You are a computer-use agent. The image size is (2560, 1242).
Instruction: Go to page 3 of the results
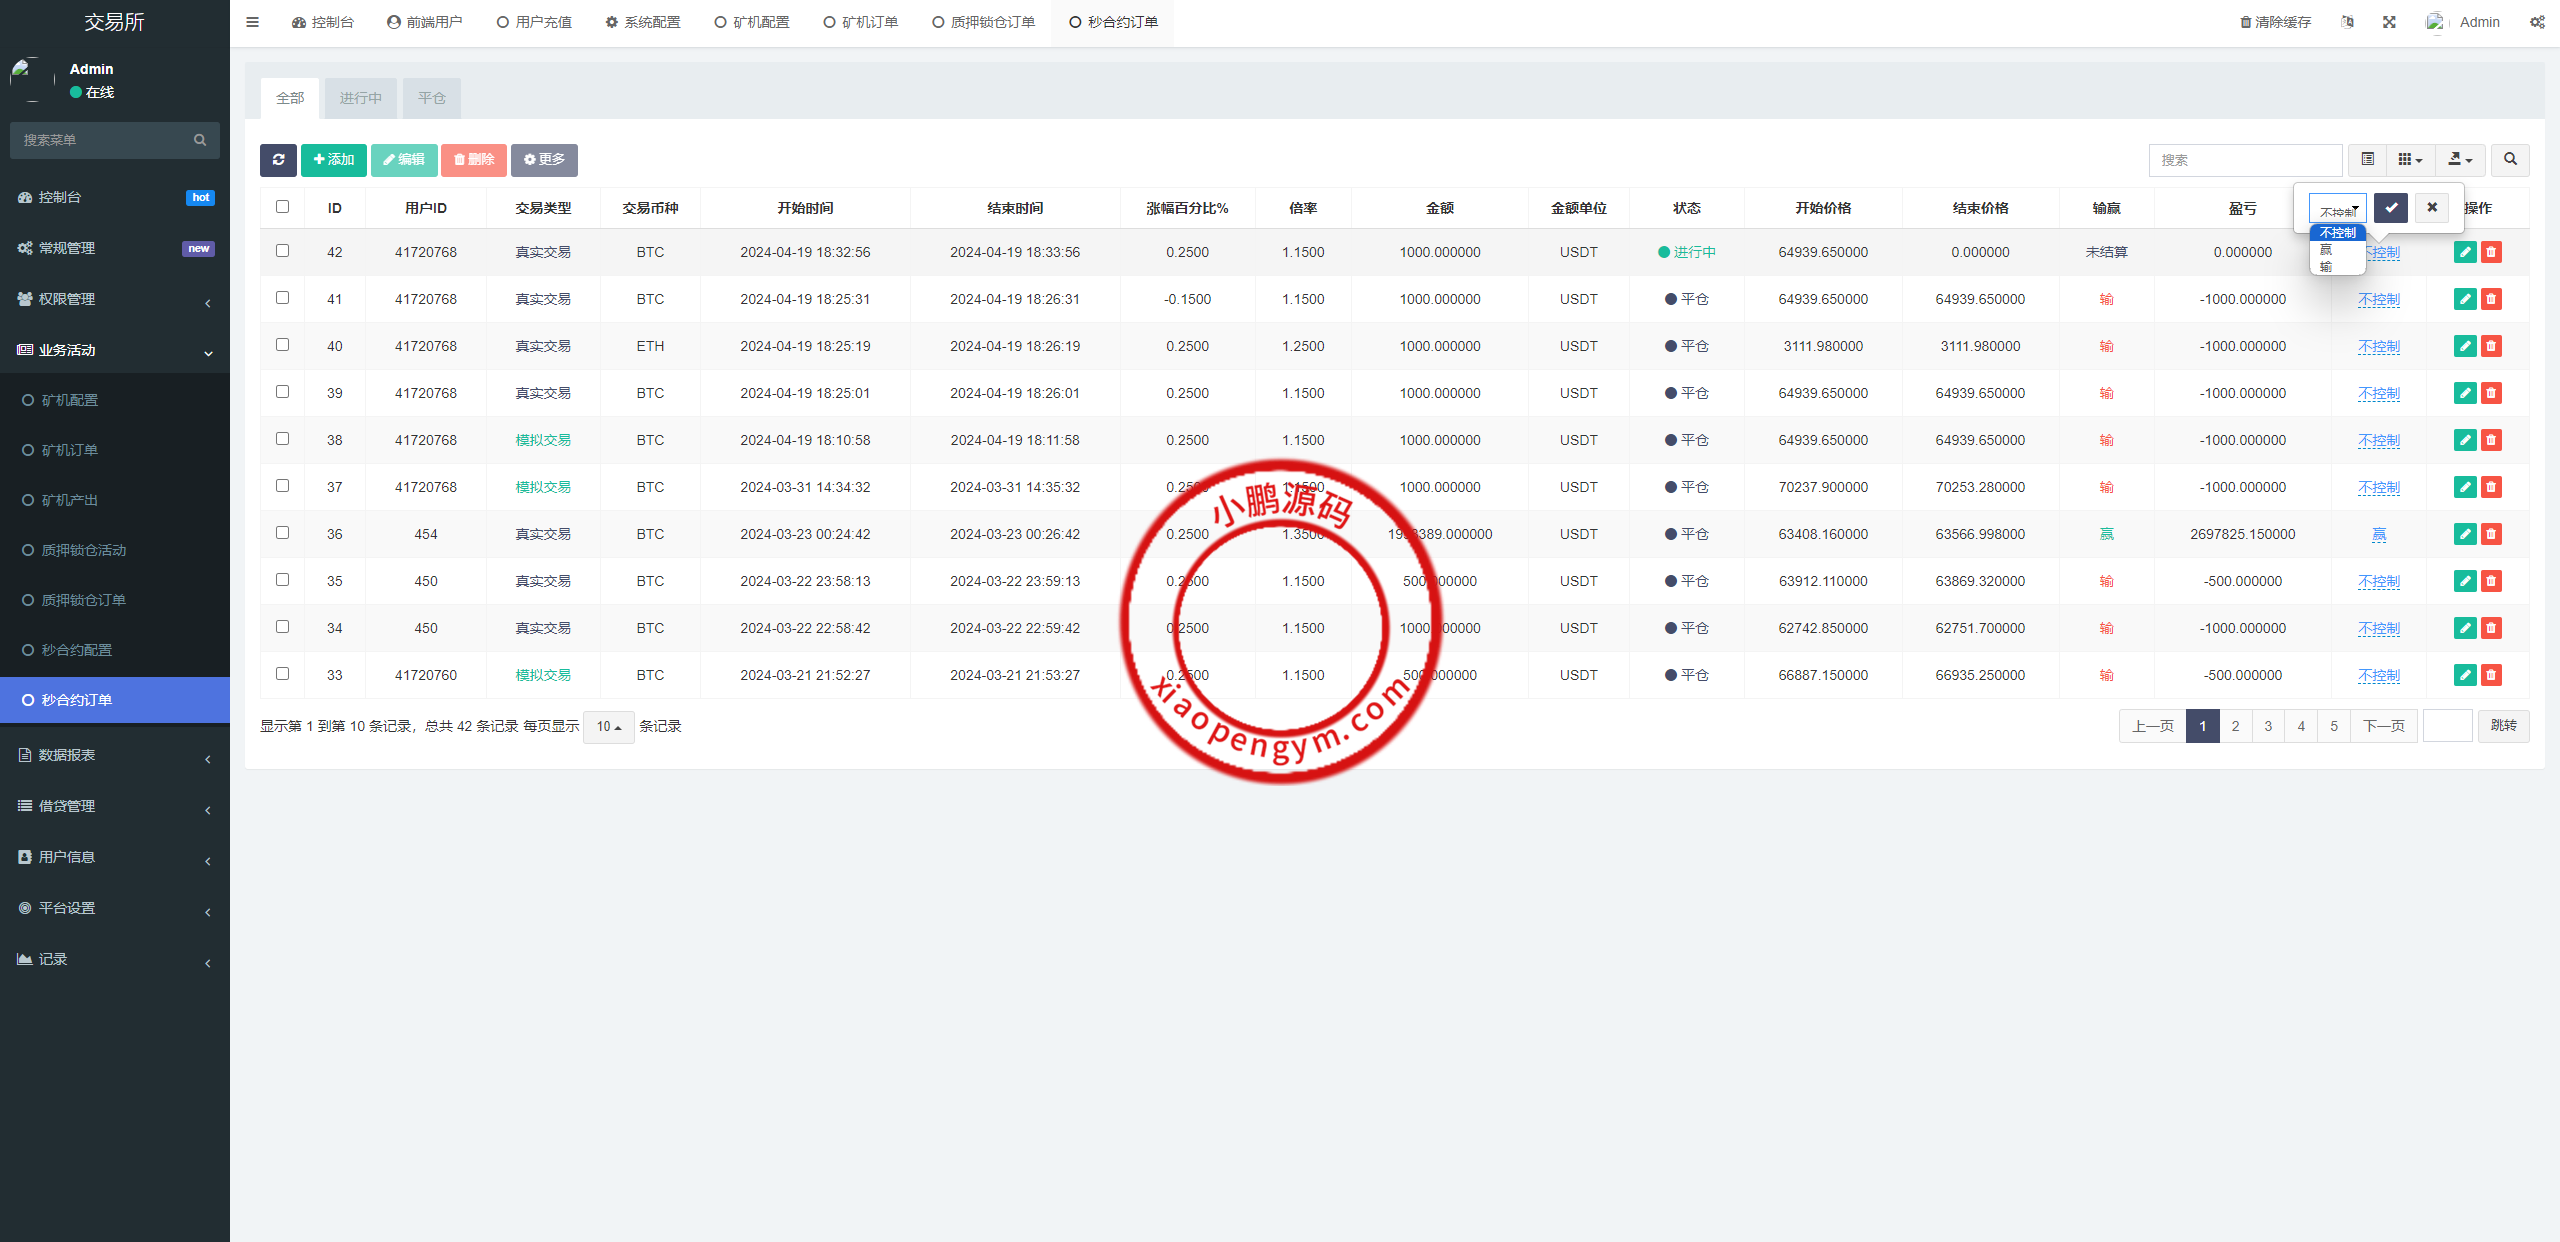pos(2268,726)
